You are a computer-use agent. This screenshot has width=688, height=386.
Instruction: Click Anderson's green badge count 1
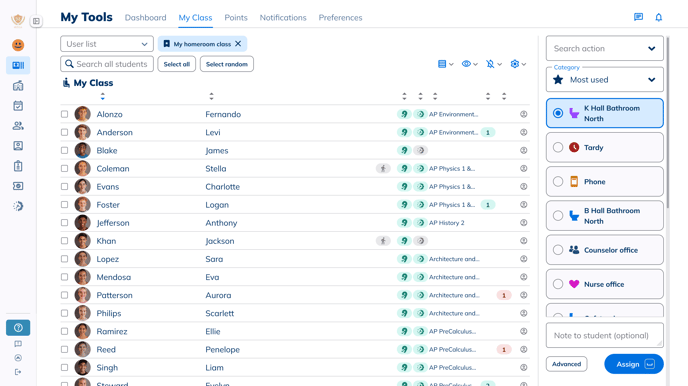488,132
